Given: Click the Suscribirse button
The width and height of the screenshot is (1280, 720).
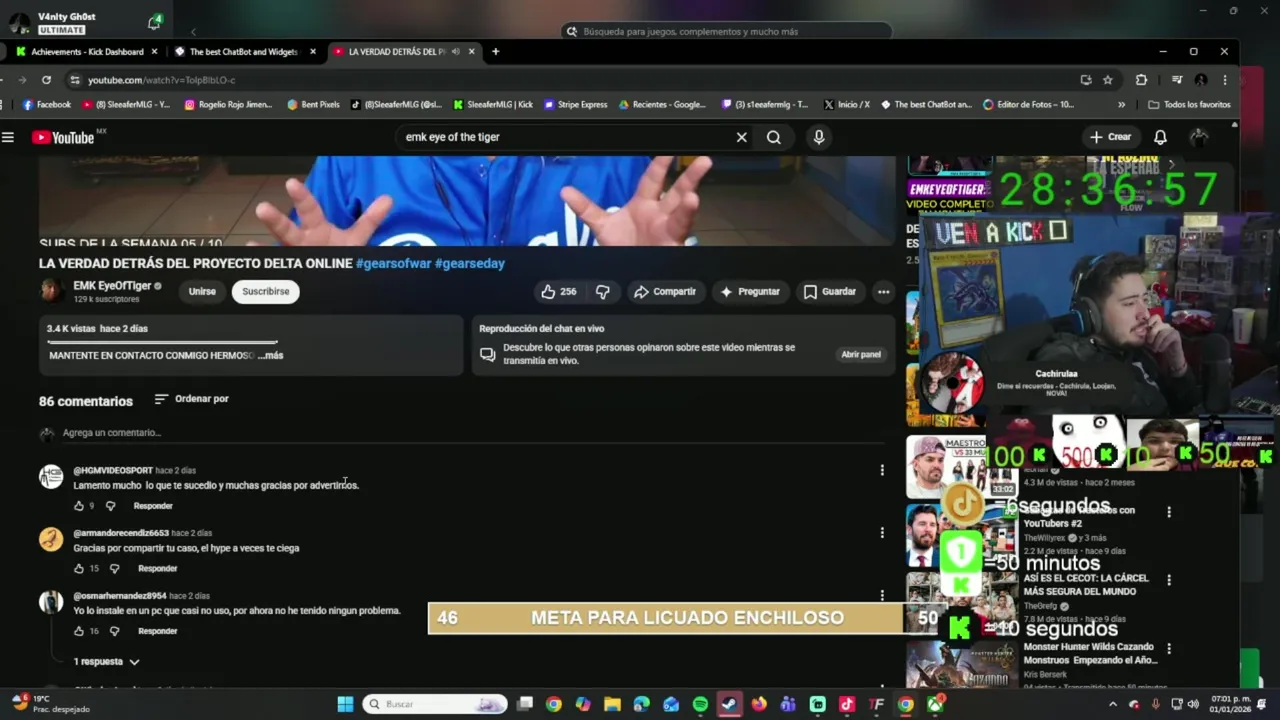Looking at the screenshot, I should [x=265, y=292].
